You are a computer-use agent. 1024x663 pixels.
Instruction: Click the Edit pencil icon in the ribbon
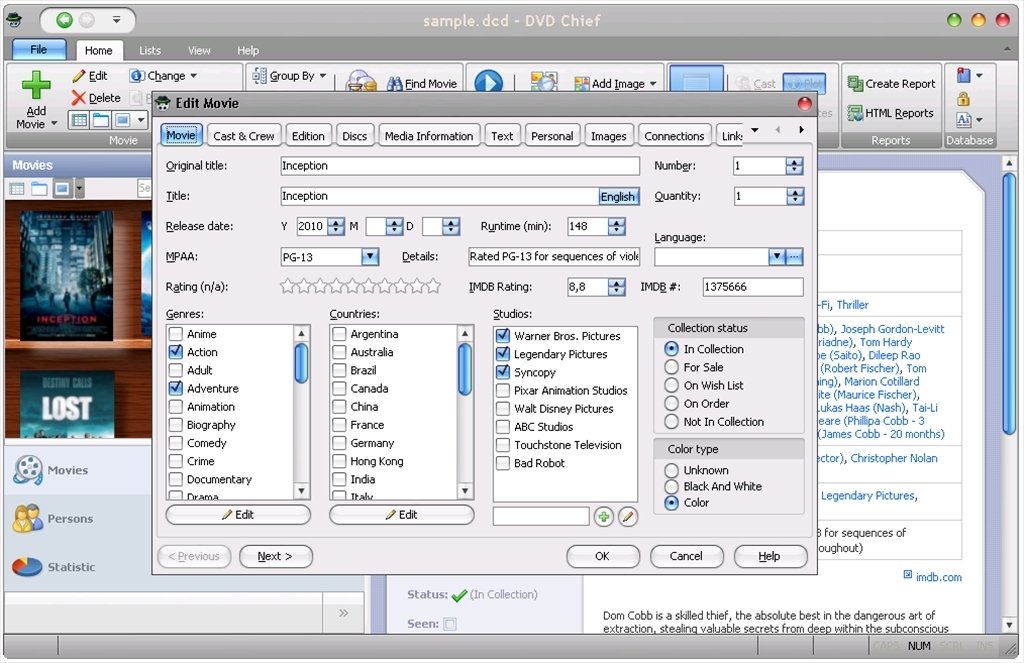tap(79, 76)
